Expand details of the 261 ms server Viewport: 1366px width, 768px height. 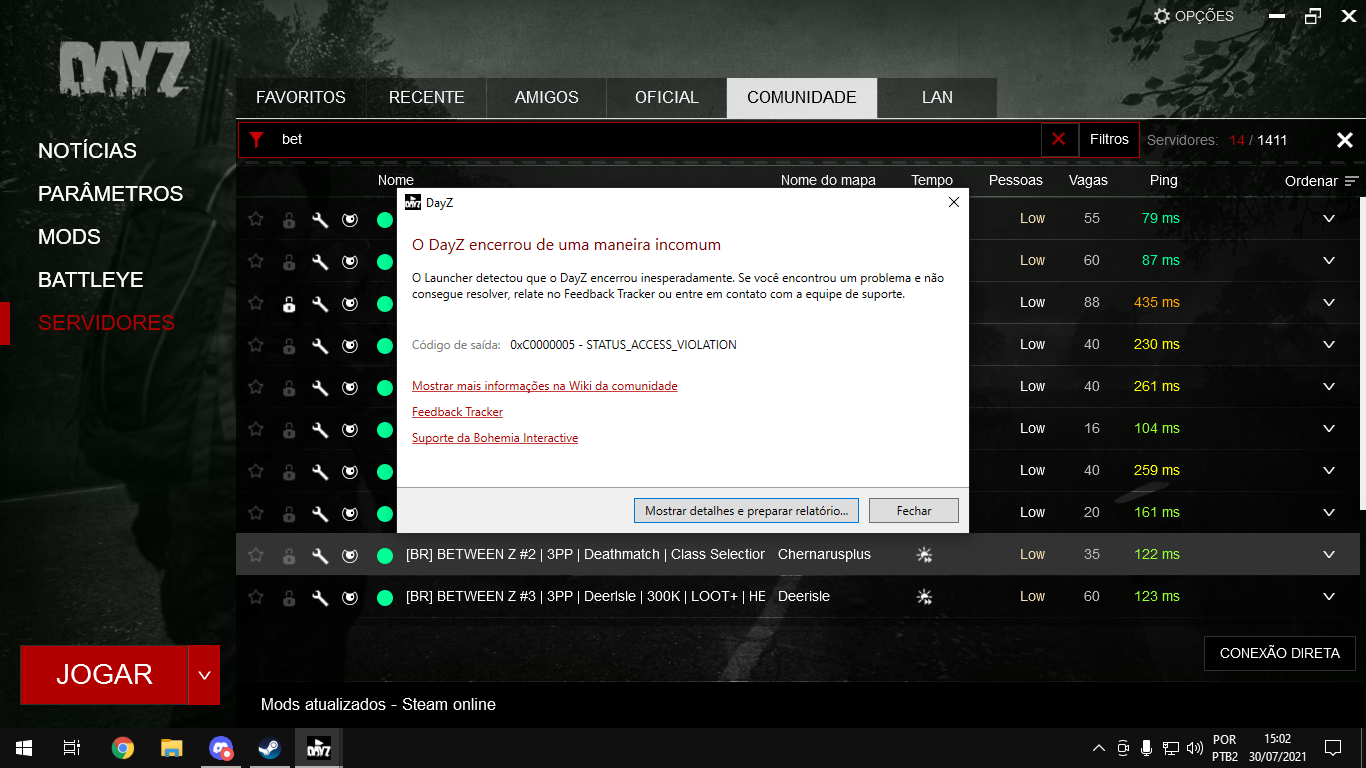(x=1329, y=387)
